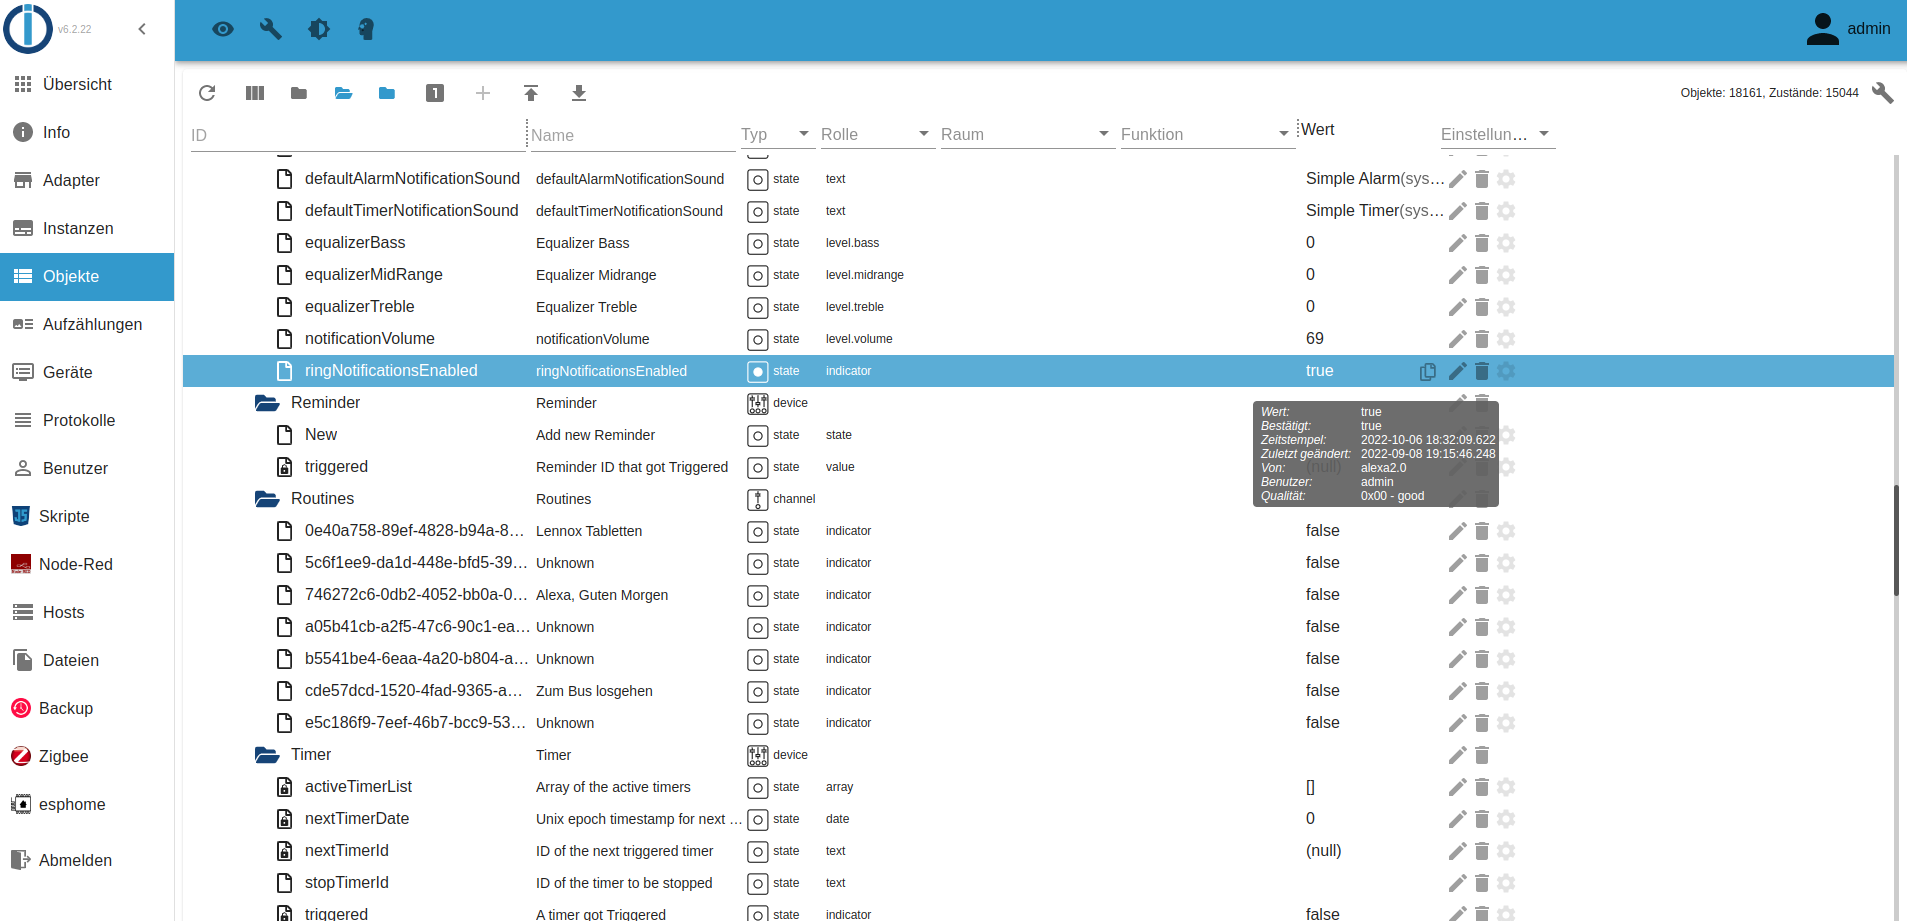The height and width of the screenshot is (921, 1907).
Task: Collapse the Timer folder
Action: tap(267, 755)
